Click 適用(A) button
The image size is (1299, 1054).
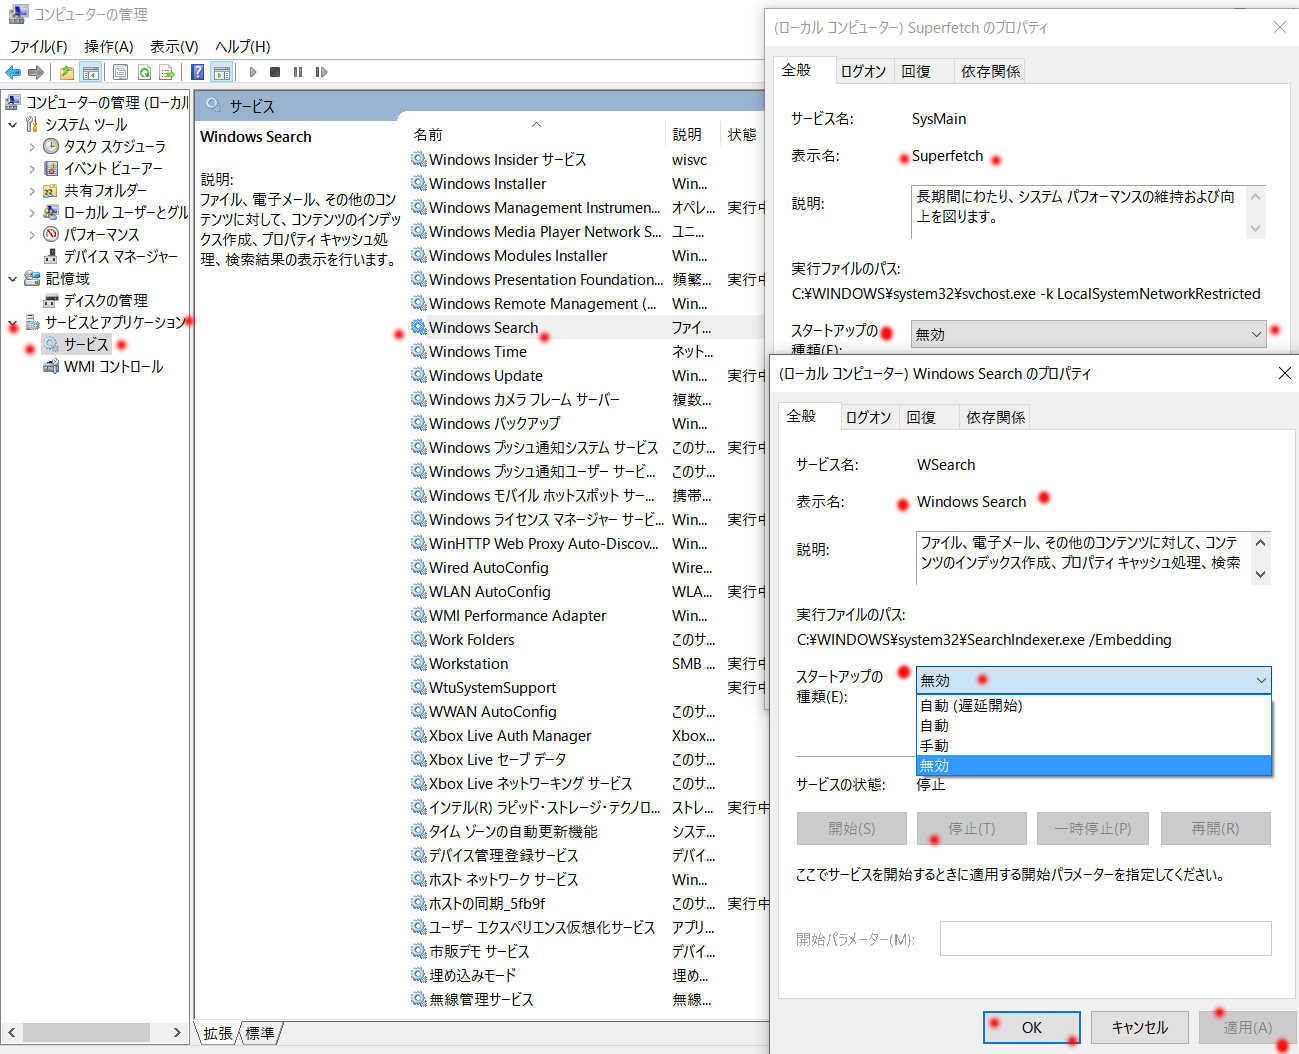[1248, 1027]
